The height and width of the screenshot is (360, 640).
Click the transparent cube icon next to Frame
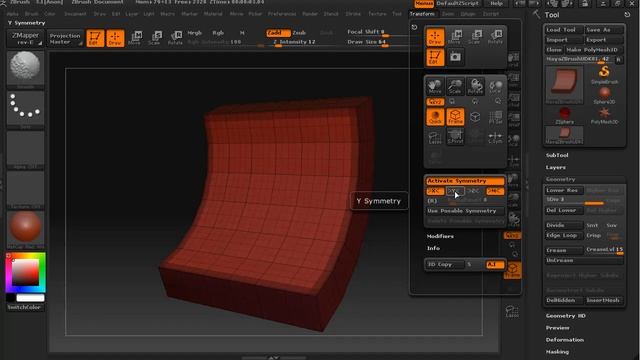pyautogui.click(x=475, y=117)
